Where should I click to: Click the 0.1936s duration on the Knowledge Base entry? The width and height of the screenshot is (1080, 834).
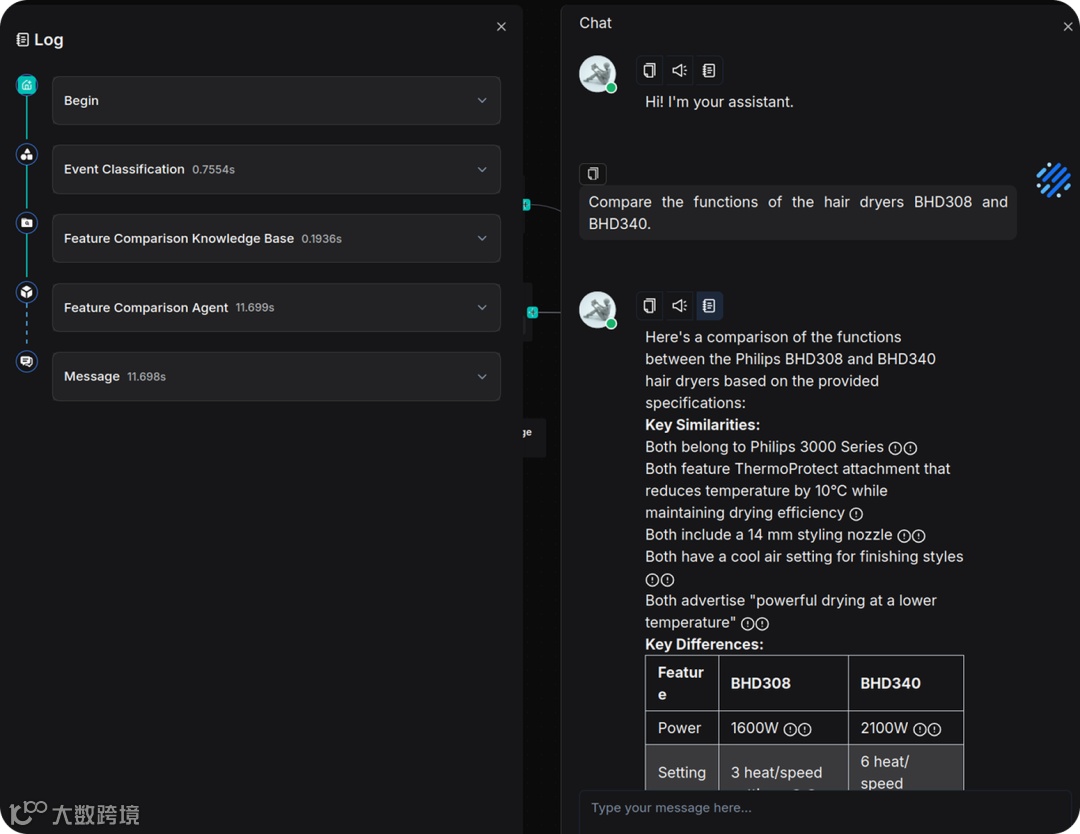tap(322, 239)
